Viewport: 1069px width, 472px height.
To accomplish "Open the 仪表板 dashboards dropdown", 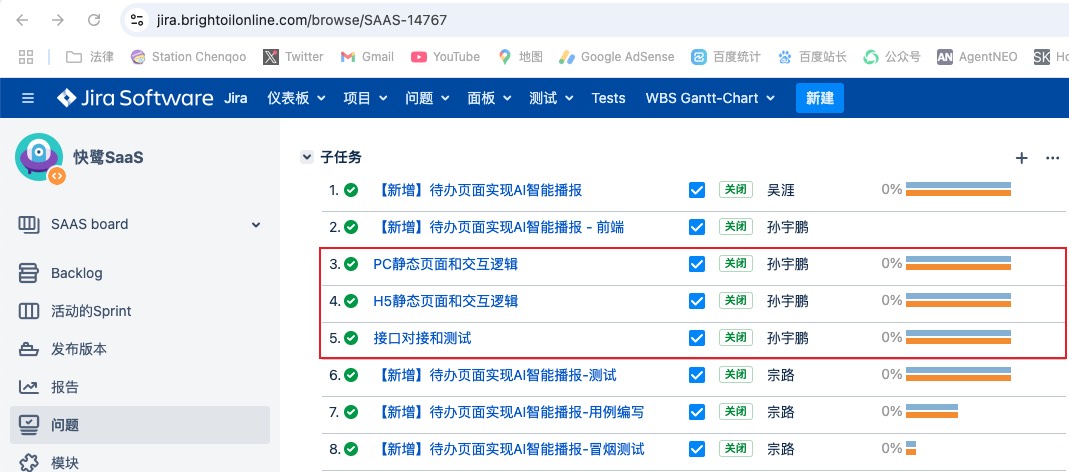I will (x=297, y=98).
